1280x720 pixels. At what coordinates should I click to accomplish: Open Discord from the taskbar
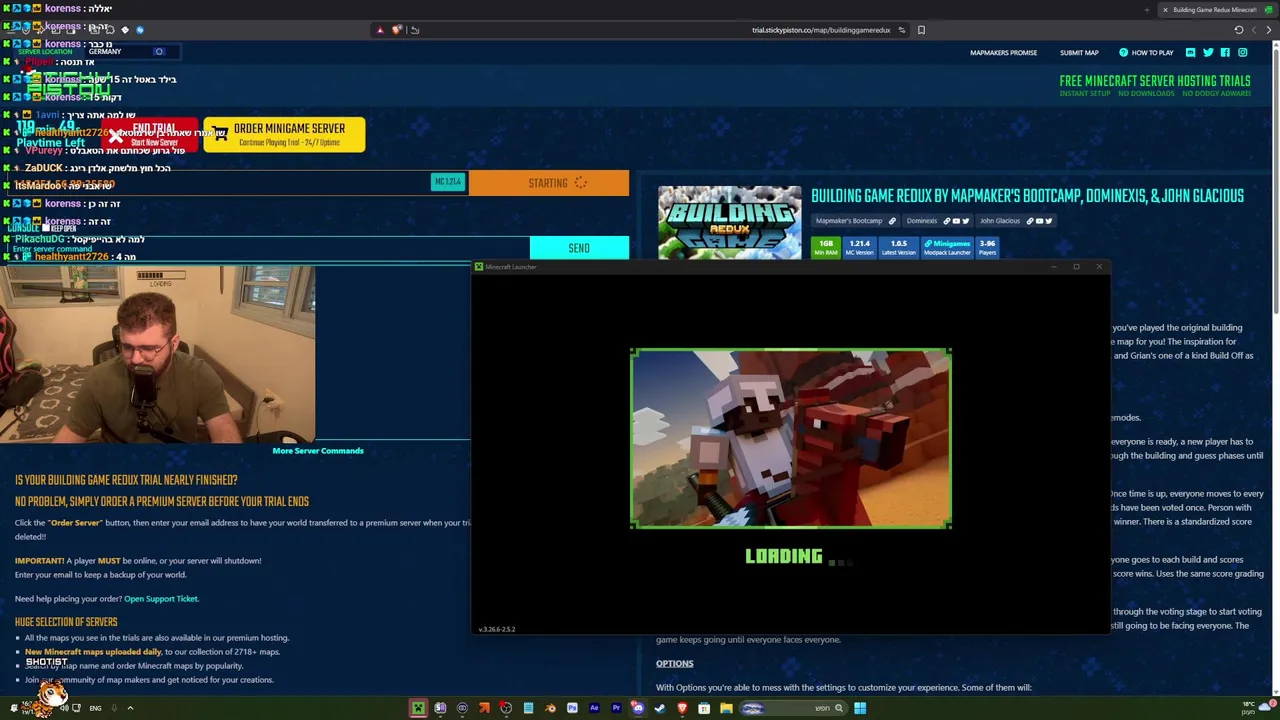[638, 708]
